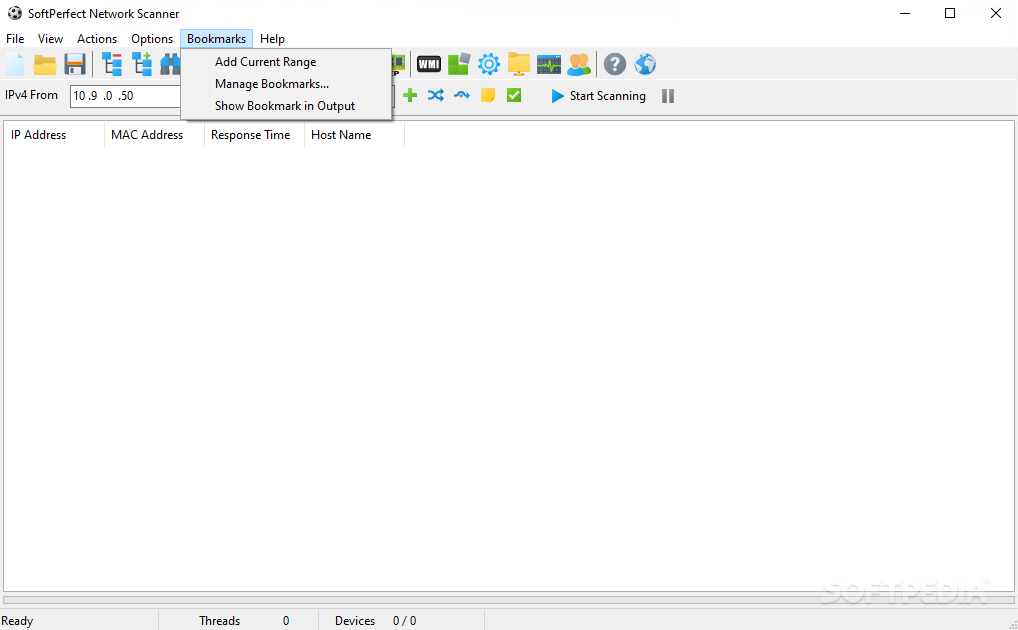This screenshot has height=630, width=1018.
Task: Click the soccer ball application icon
Action: click(x=14, y=13)
